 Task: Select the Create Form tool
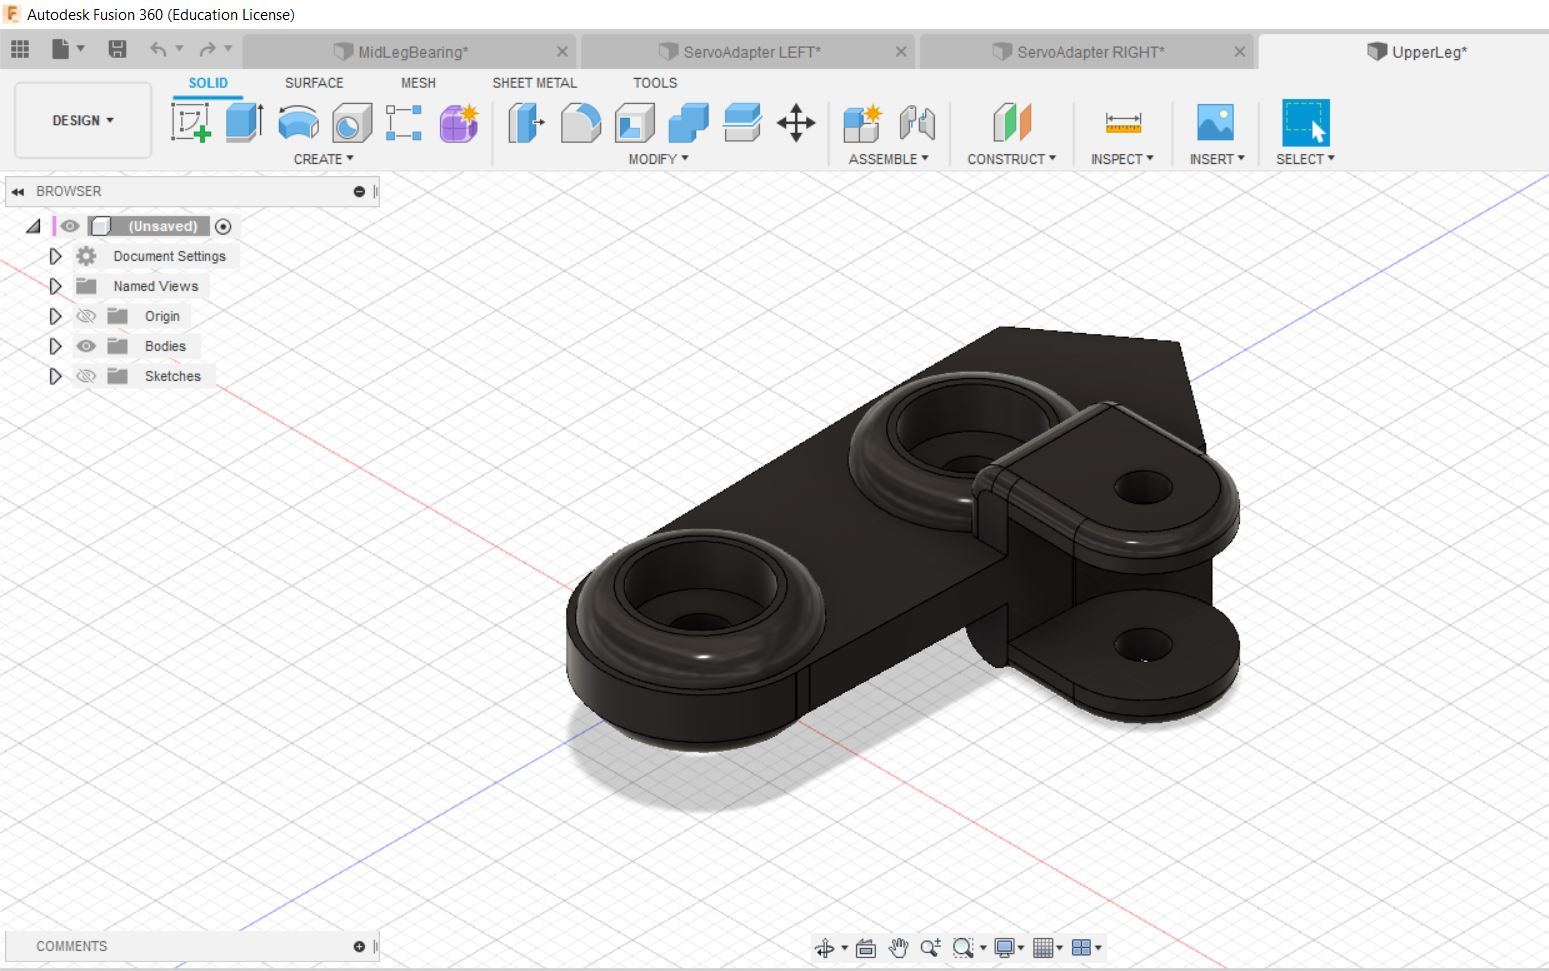(458, 123)
